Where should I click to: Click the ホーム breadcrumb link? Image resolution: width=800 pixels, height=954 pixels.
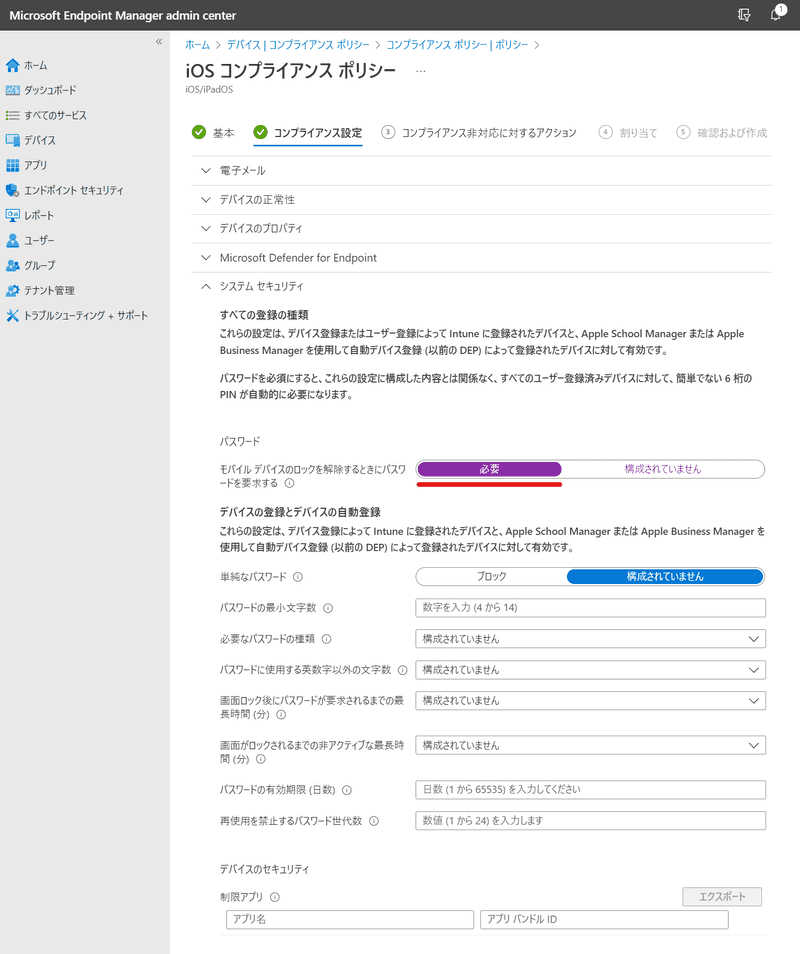click(197, 45)
